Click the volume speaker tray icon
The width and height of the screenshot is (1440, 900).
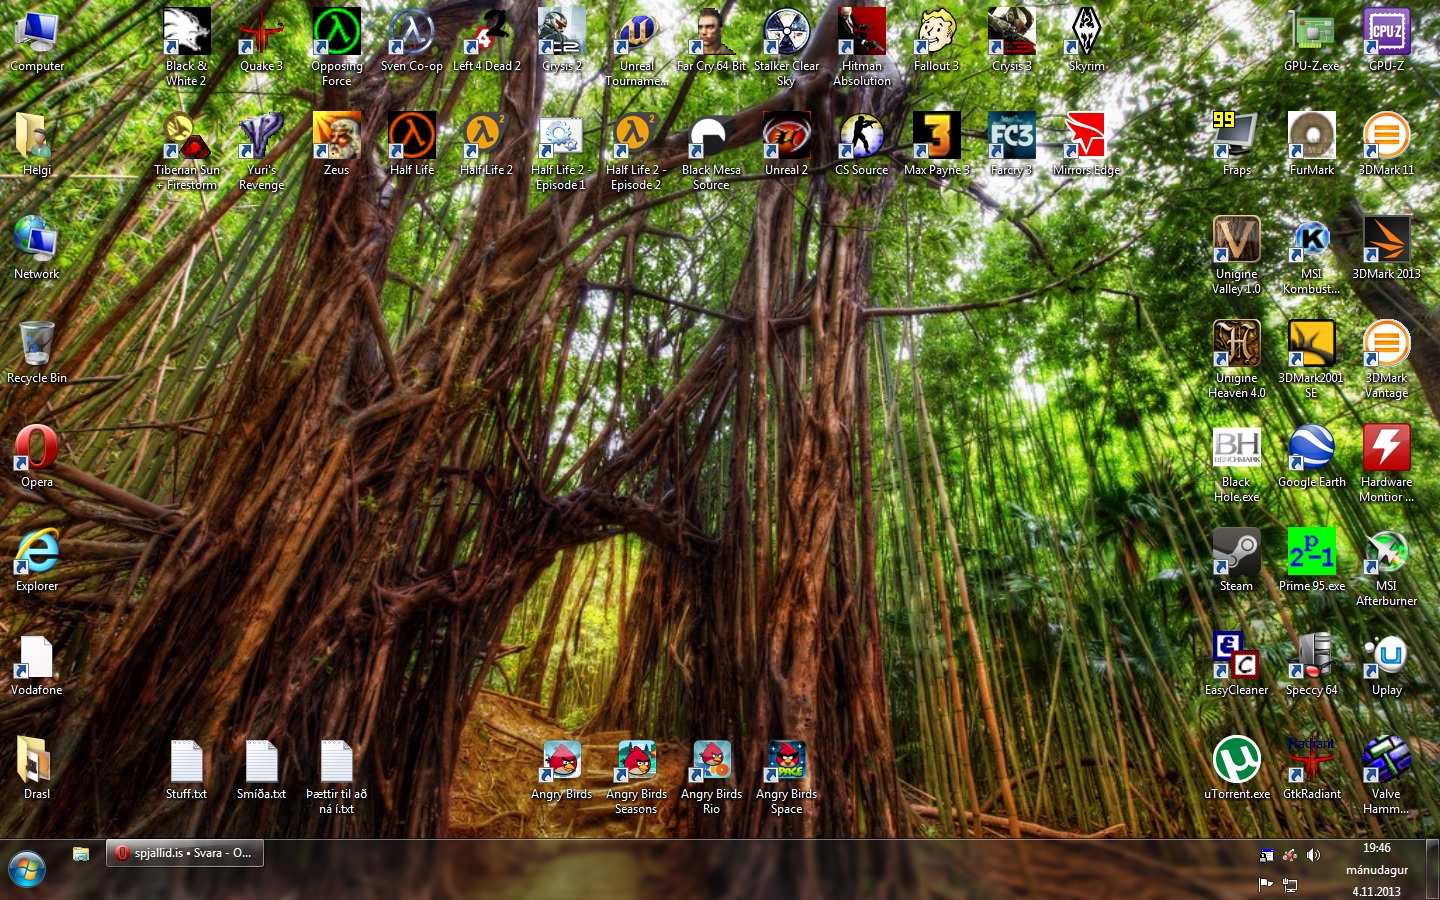1313,855
